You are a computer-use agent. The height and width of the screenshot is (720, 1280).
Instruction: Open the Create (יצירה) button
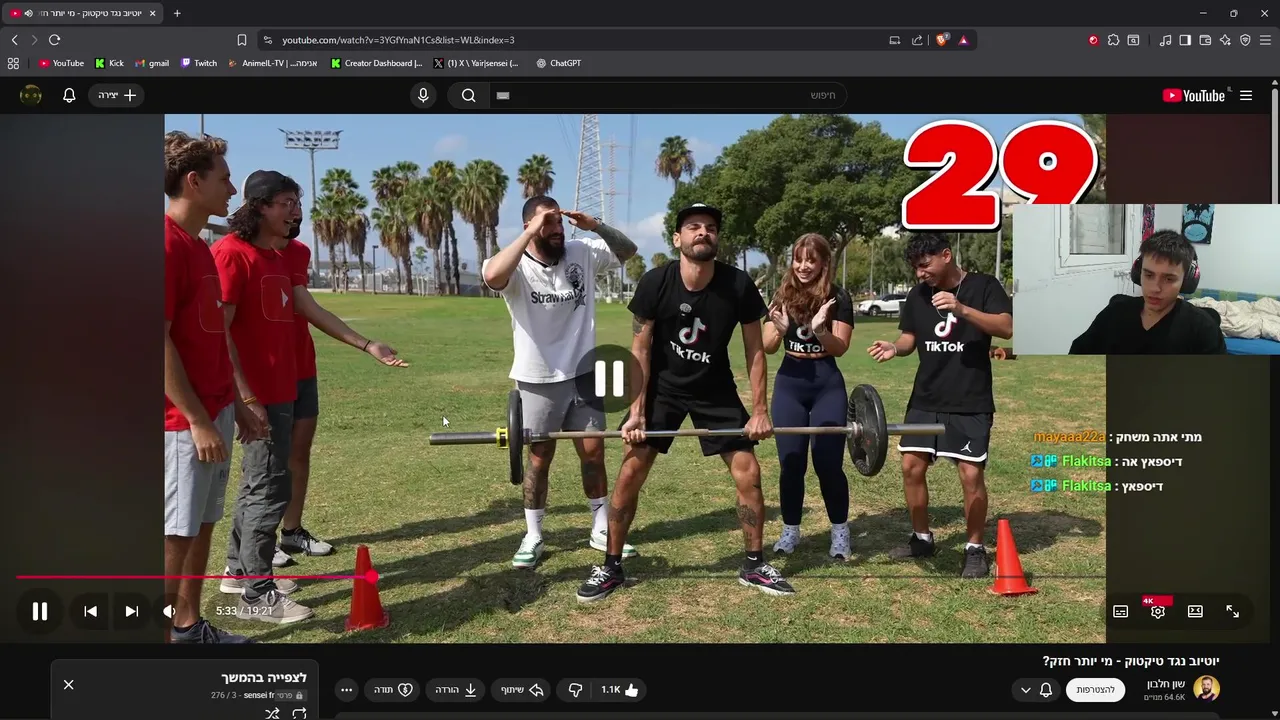point(117,95)
